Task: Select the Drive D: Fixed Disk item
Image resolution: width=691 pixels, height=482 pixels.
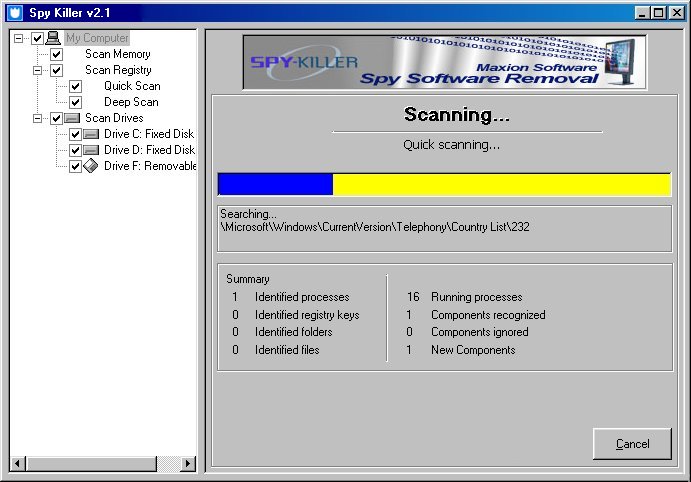Action: tap(149, 150)
